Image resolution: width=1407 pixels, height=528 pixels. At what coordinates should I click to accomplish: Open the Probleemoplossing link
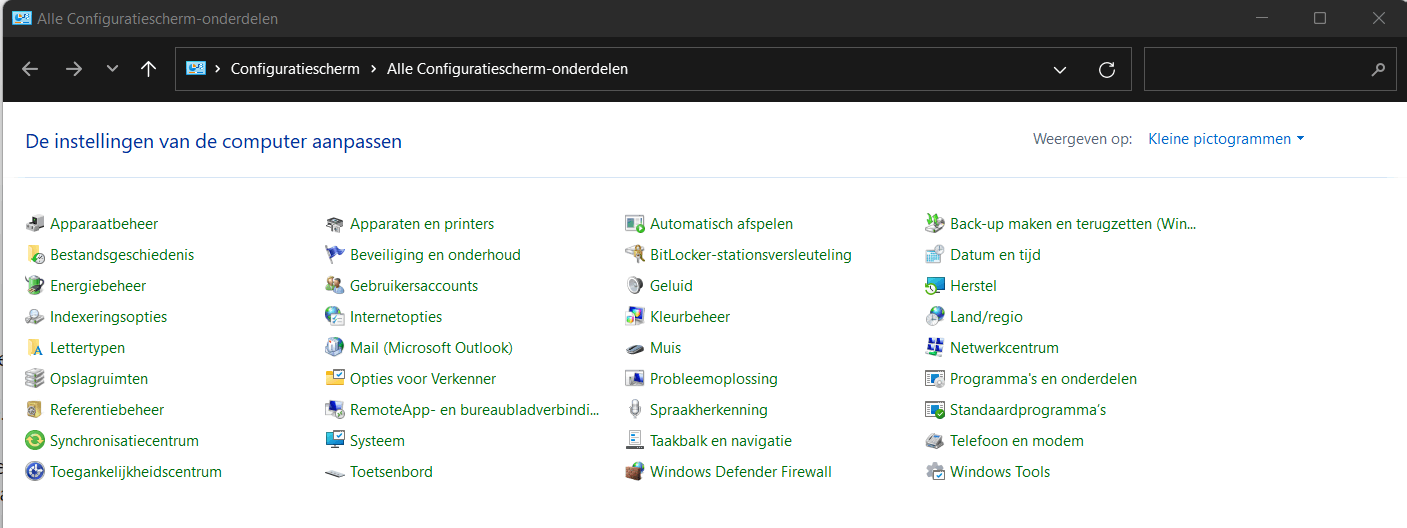click(x=714, y=379)
